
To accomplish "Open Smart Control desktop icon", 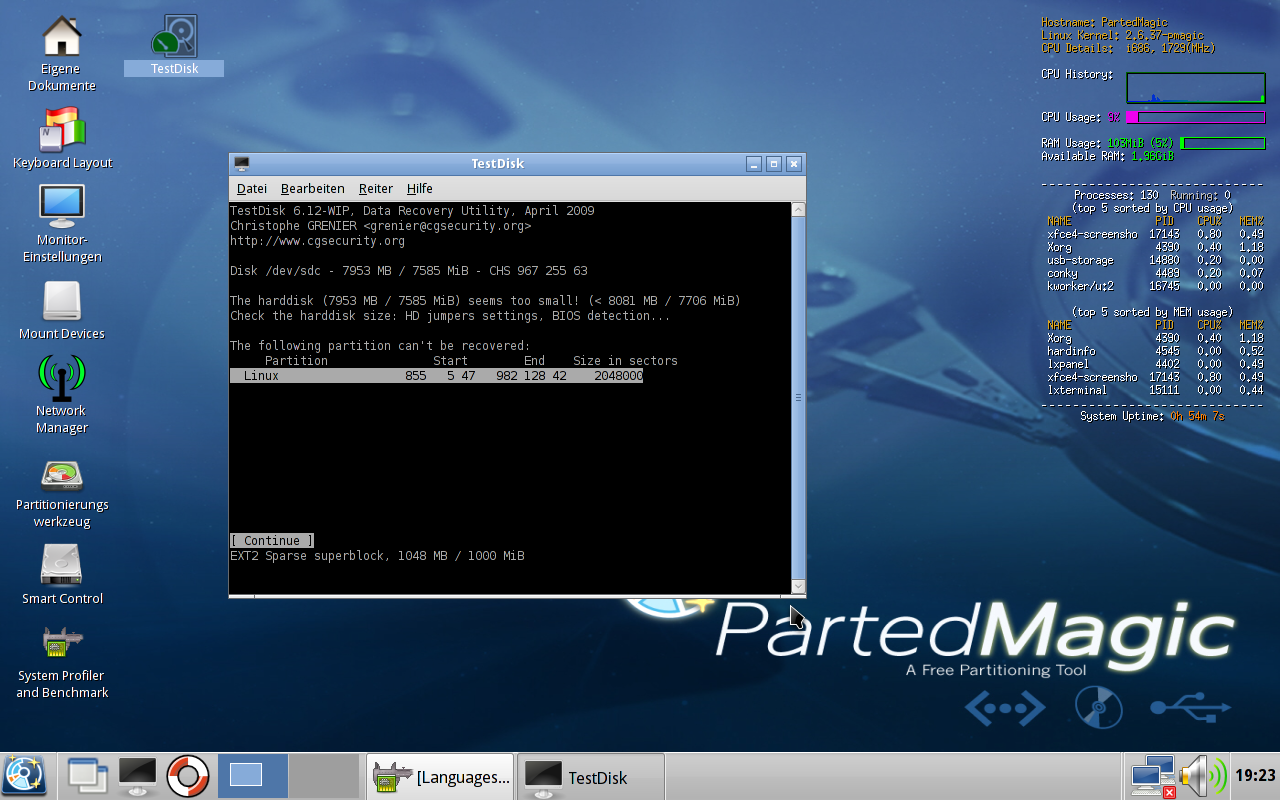I will pos(62,574).
